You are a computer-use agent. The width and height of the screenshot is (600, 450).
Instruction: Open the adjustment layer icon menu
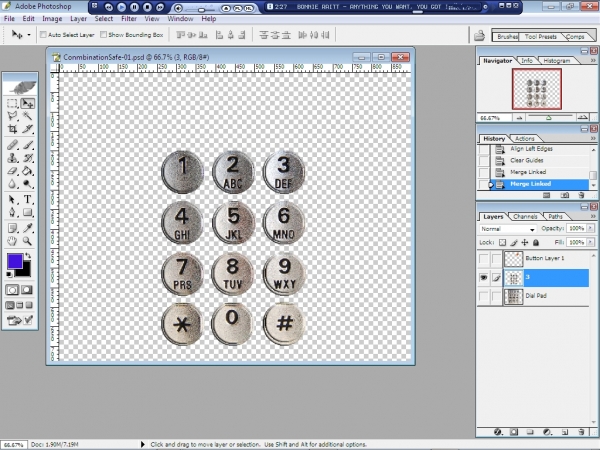(x=547, y=432)
